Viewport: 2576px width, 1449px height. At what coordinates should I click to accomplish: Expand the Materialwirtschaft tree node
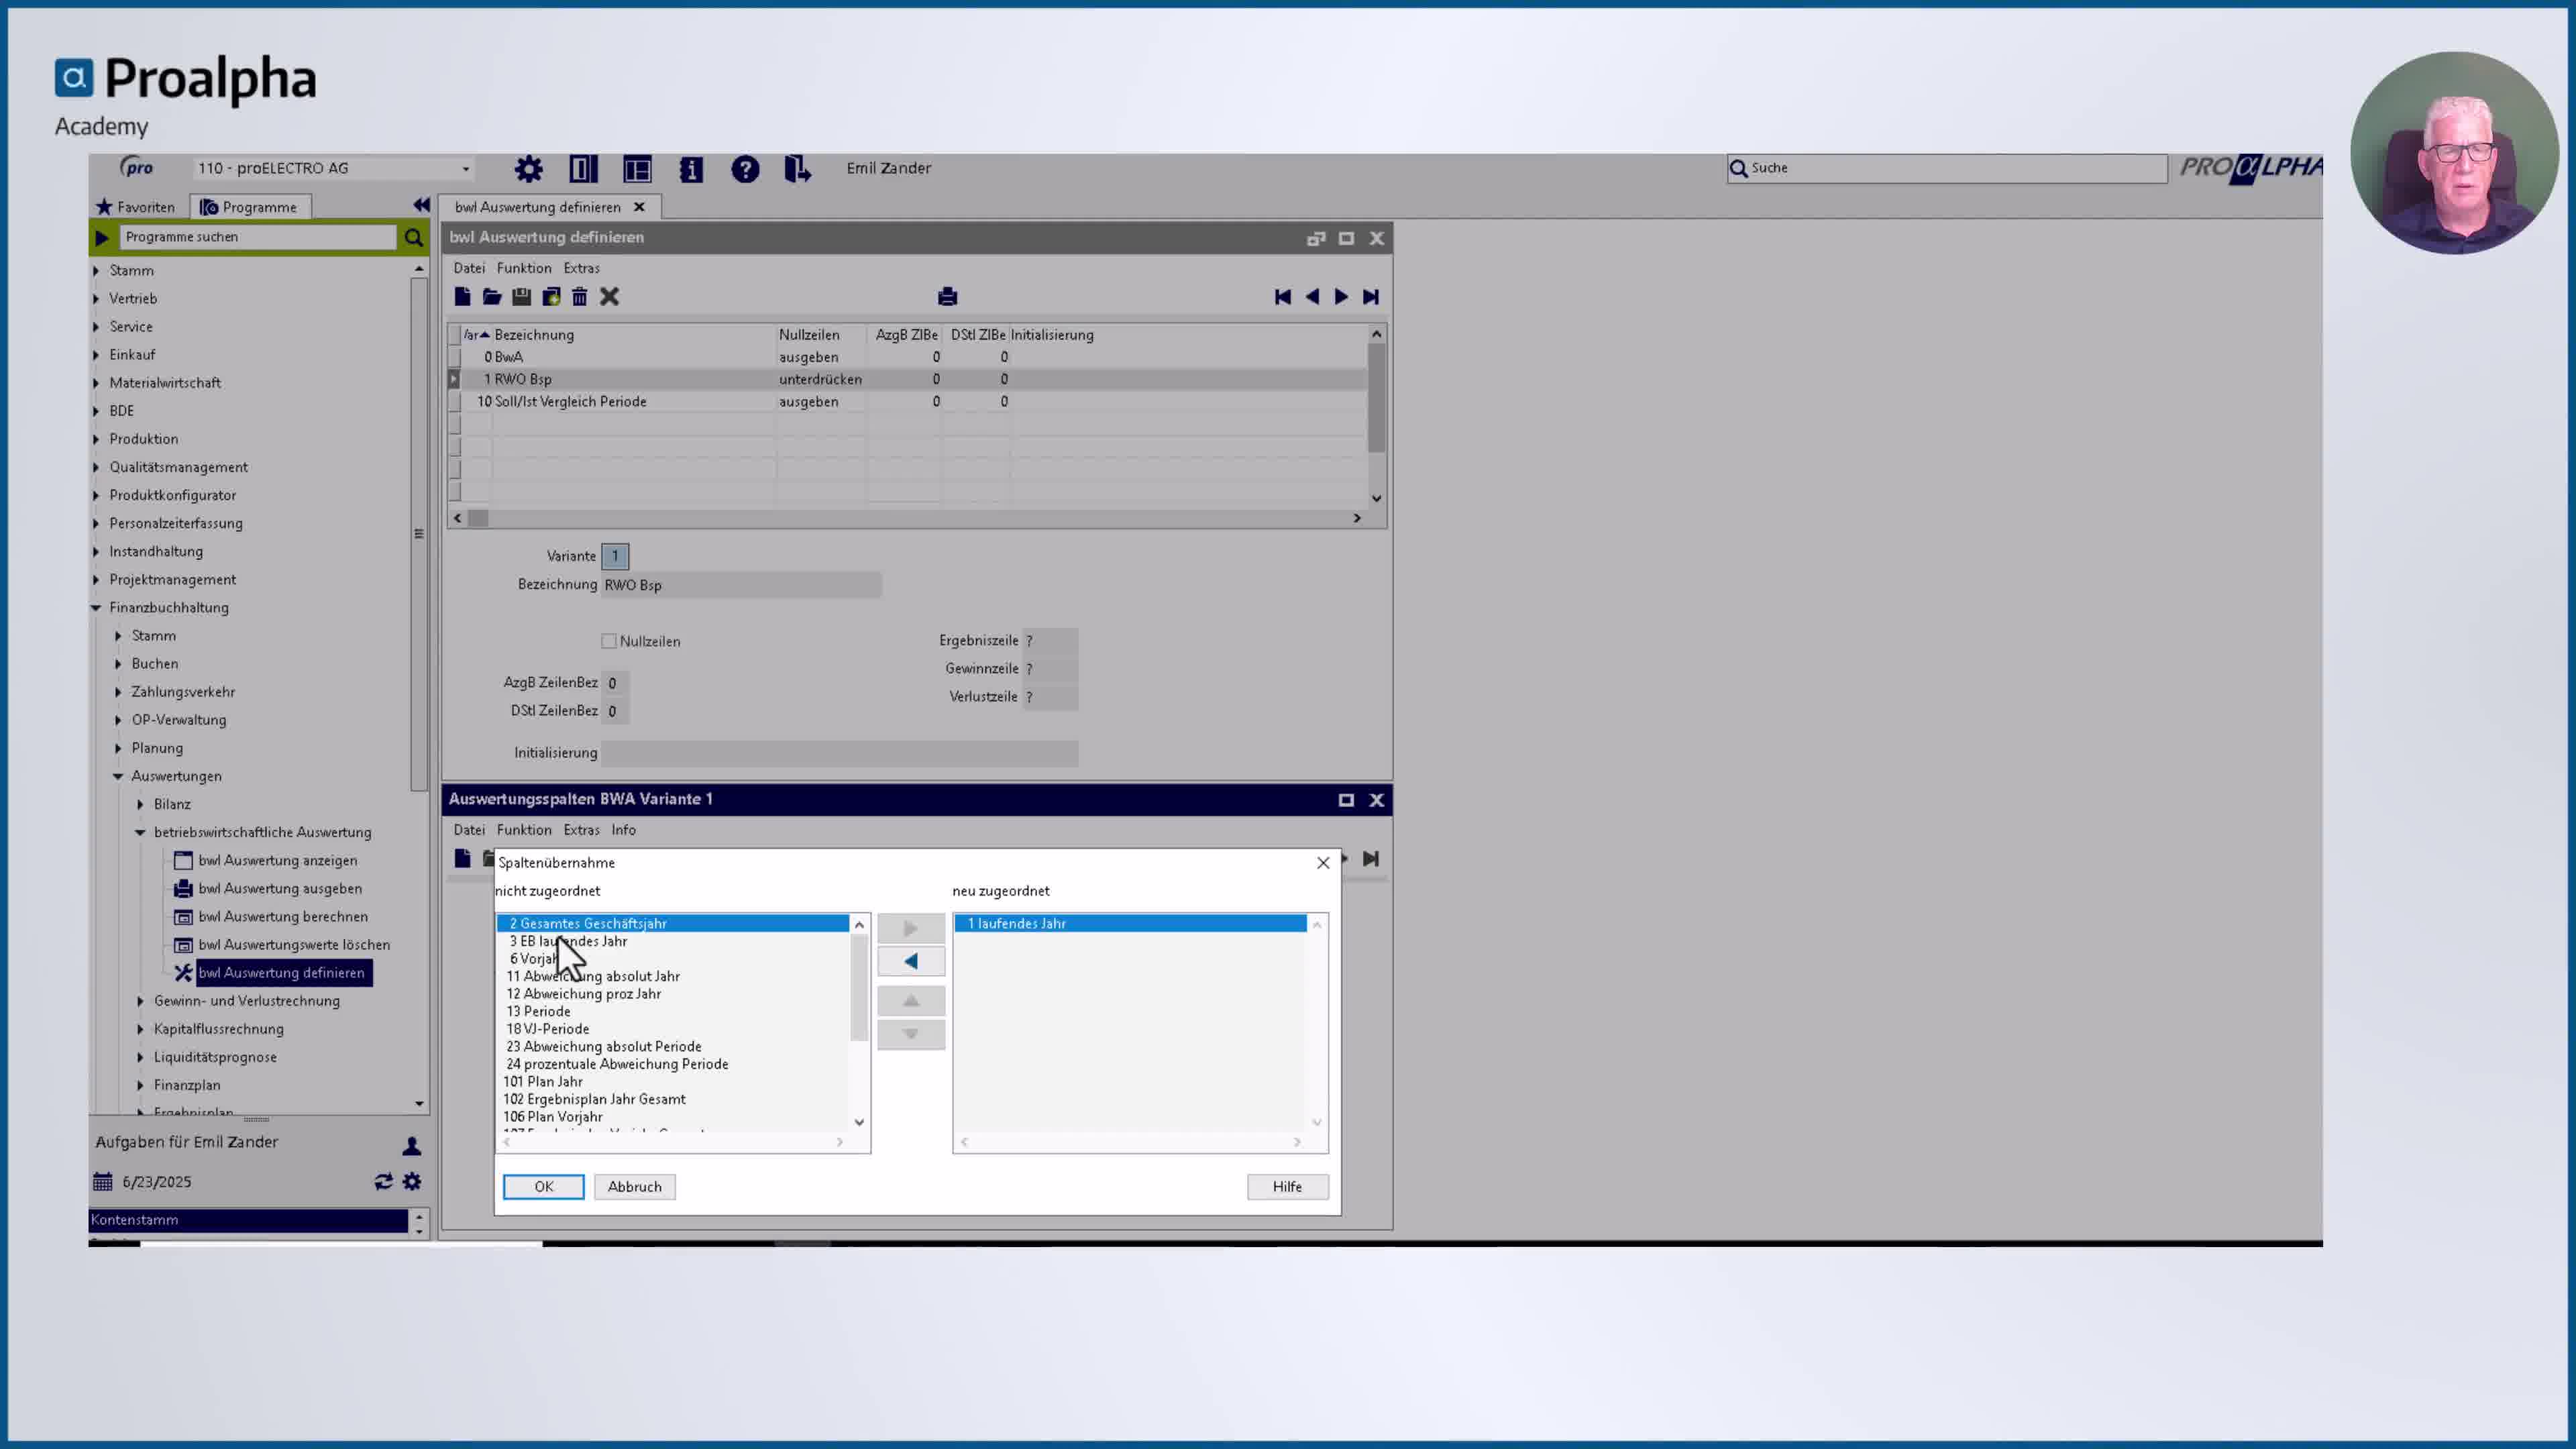pos(96,382)
